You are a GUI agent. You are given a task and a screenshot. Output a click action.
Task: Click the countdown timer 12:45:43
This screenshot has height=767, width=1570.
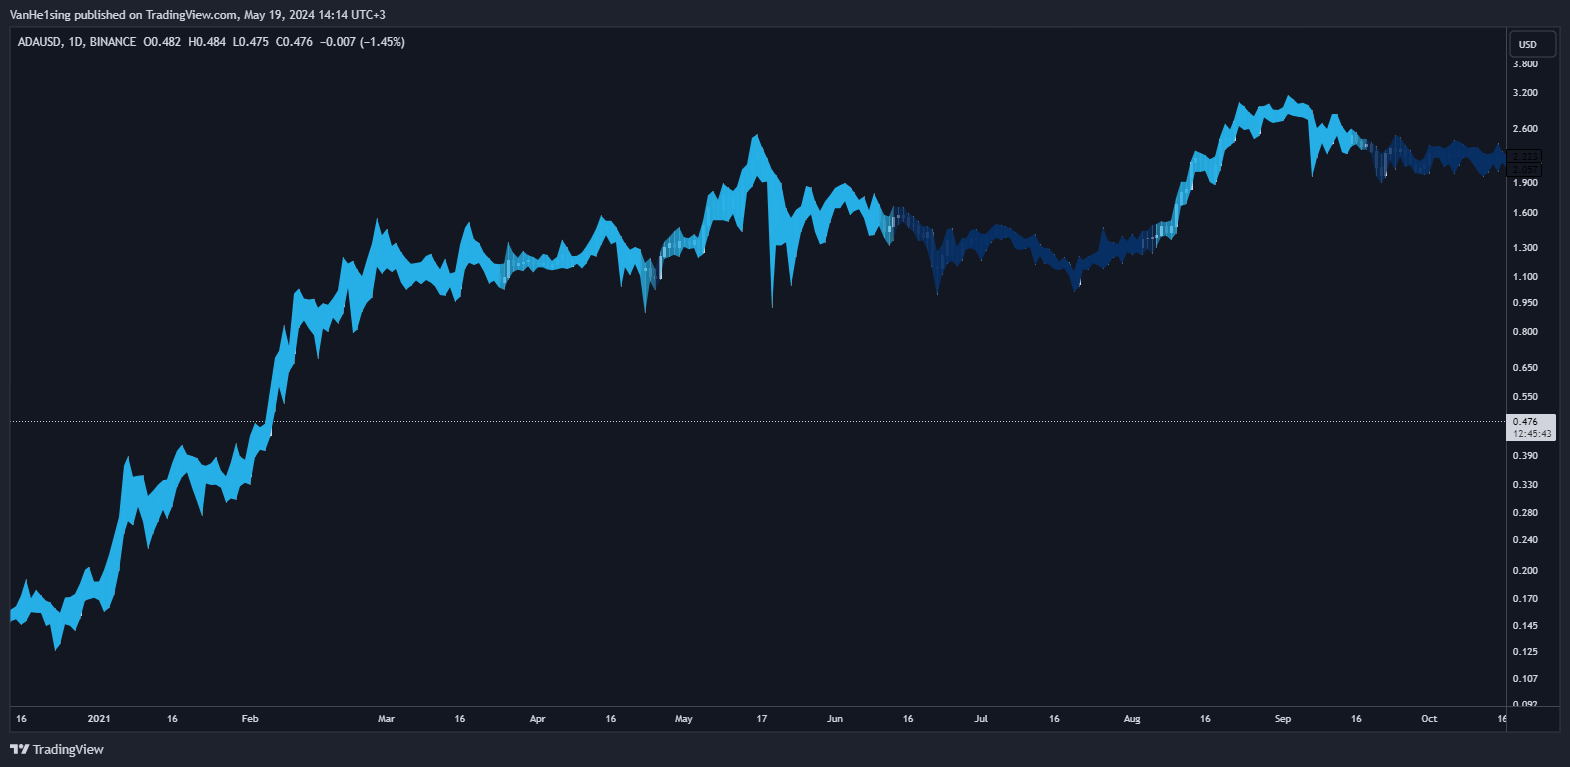click(1532, 434)
